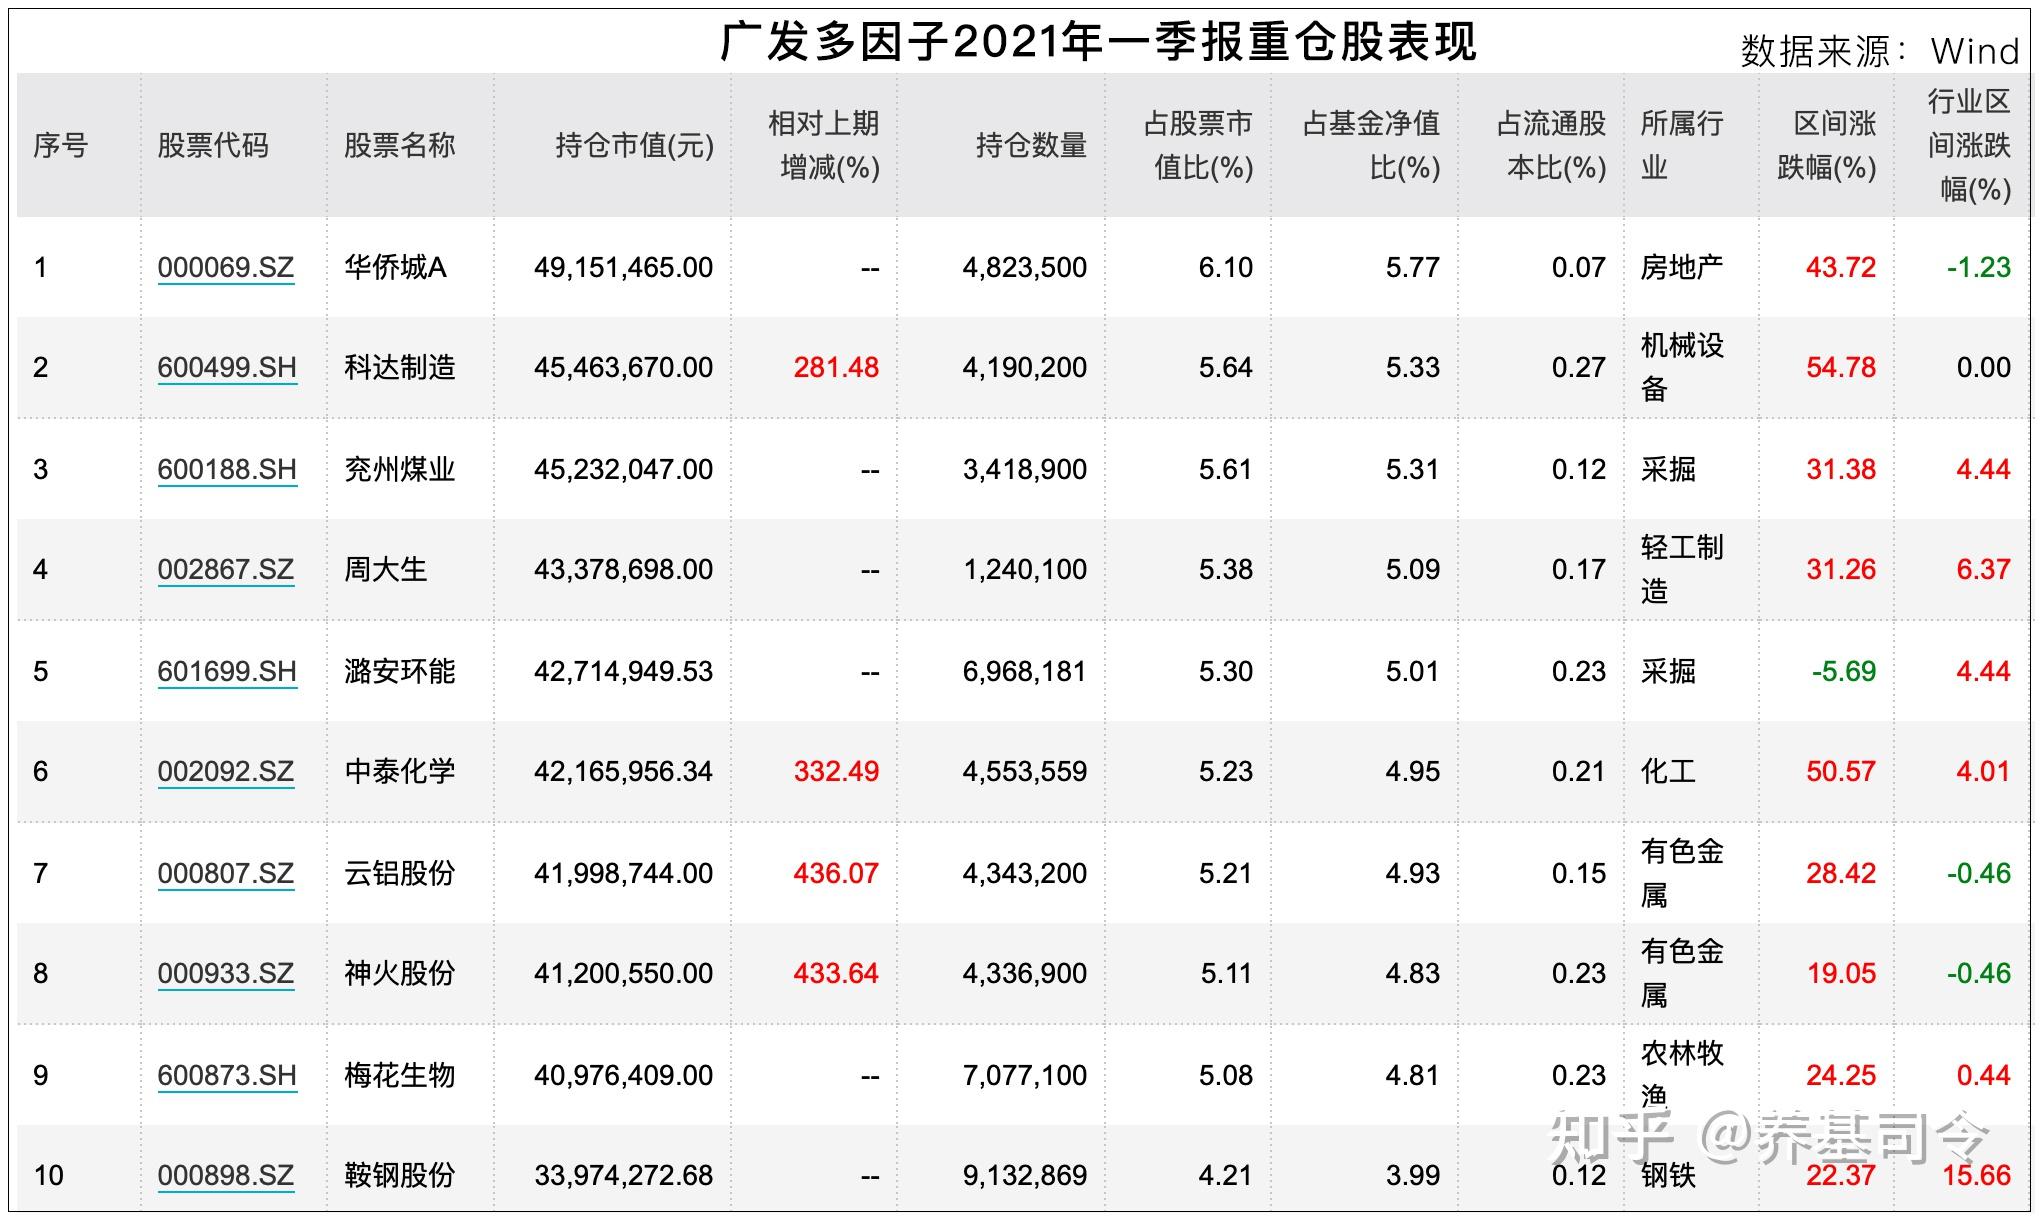Click the red increase value 433.64

(x=837, y=974)
